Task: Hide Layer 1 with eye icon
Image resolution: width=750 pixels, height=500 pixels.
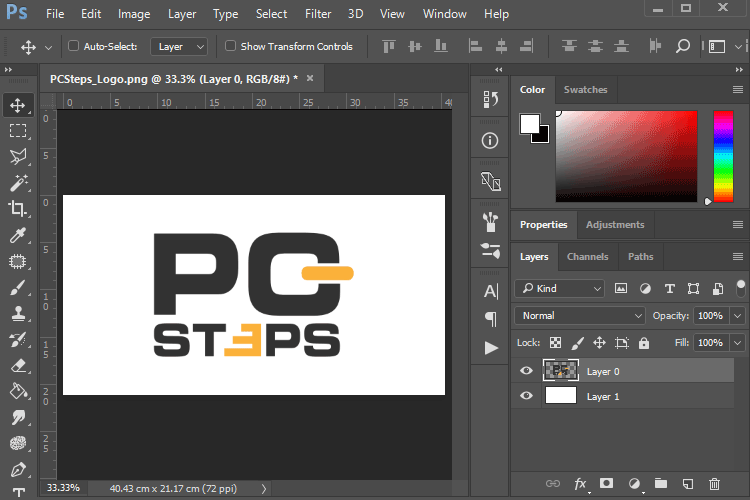Action: [x=526, y=395]
